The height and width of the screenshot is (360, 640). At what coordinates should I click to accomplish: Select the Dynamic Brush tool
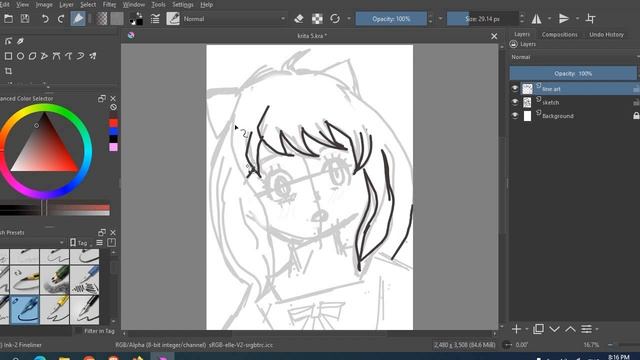tap(80, 56)
